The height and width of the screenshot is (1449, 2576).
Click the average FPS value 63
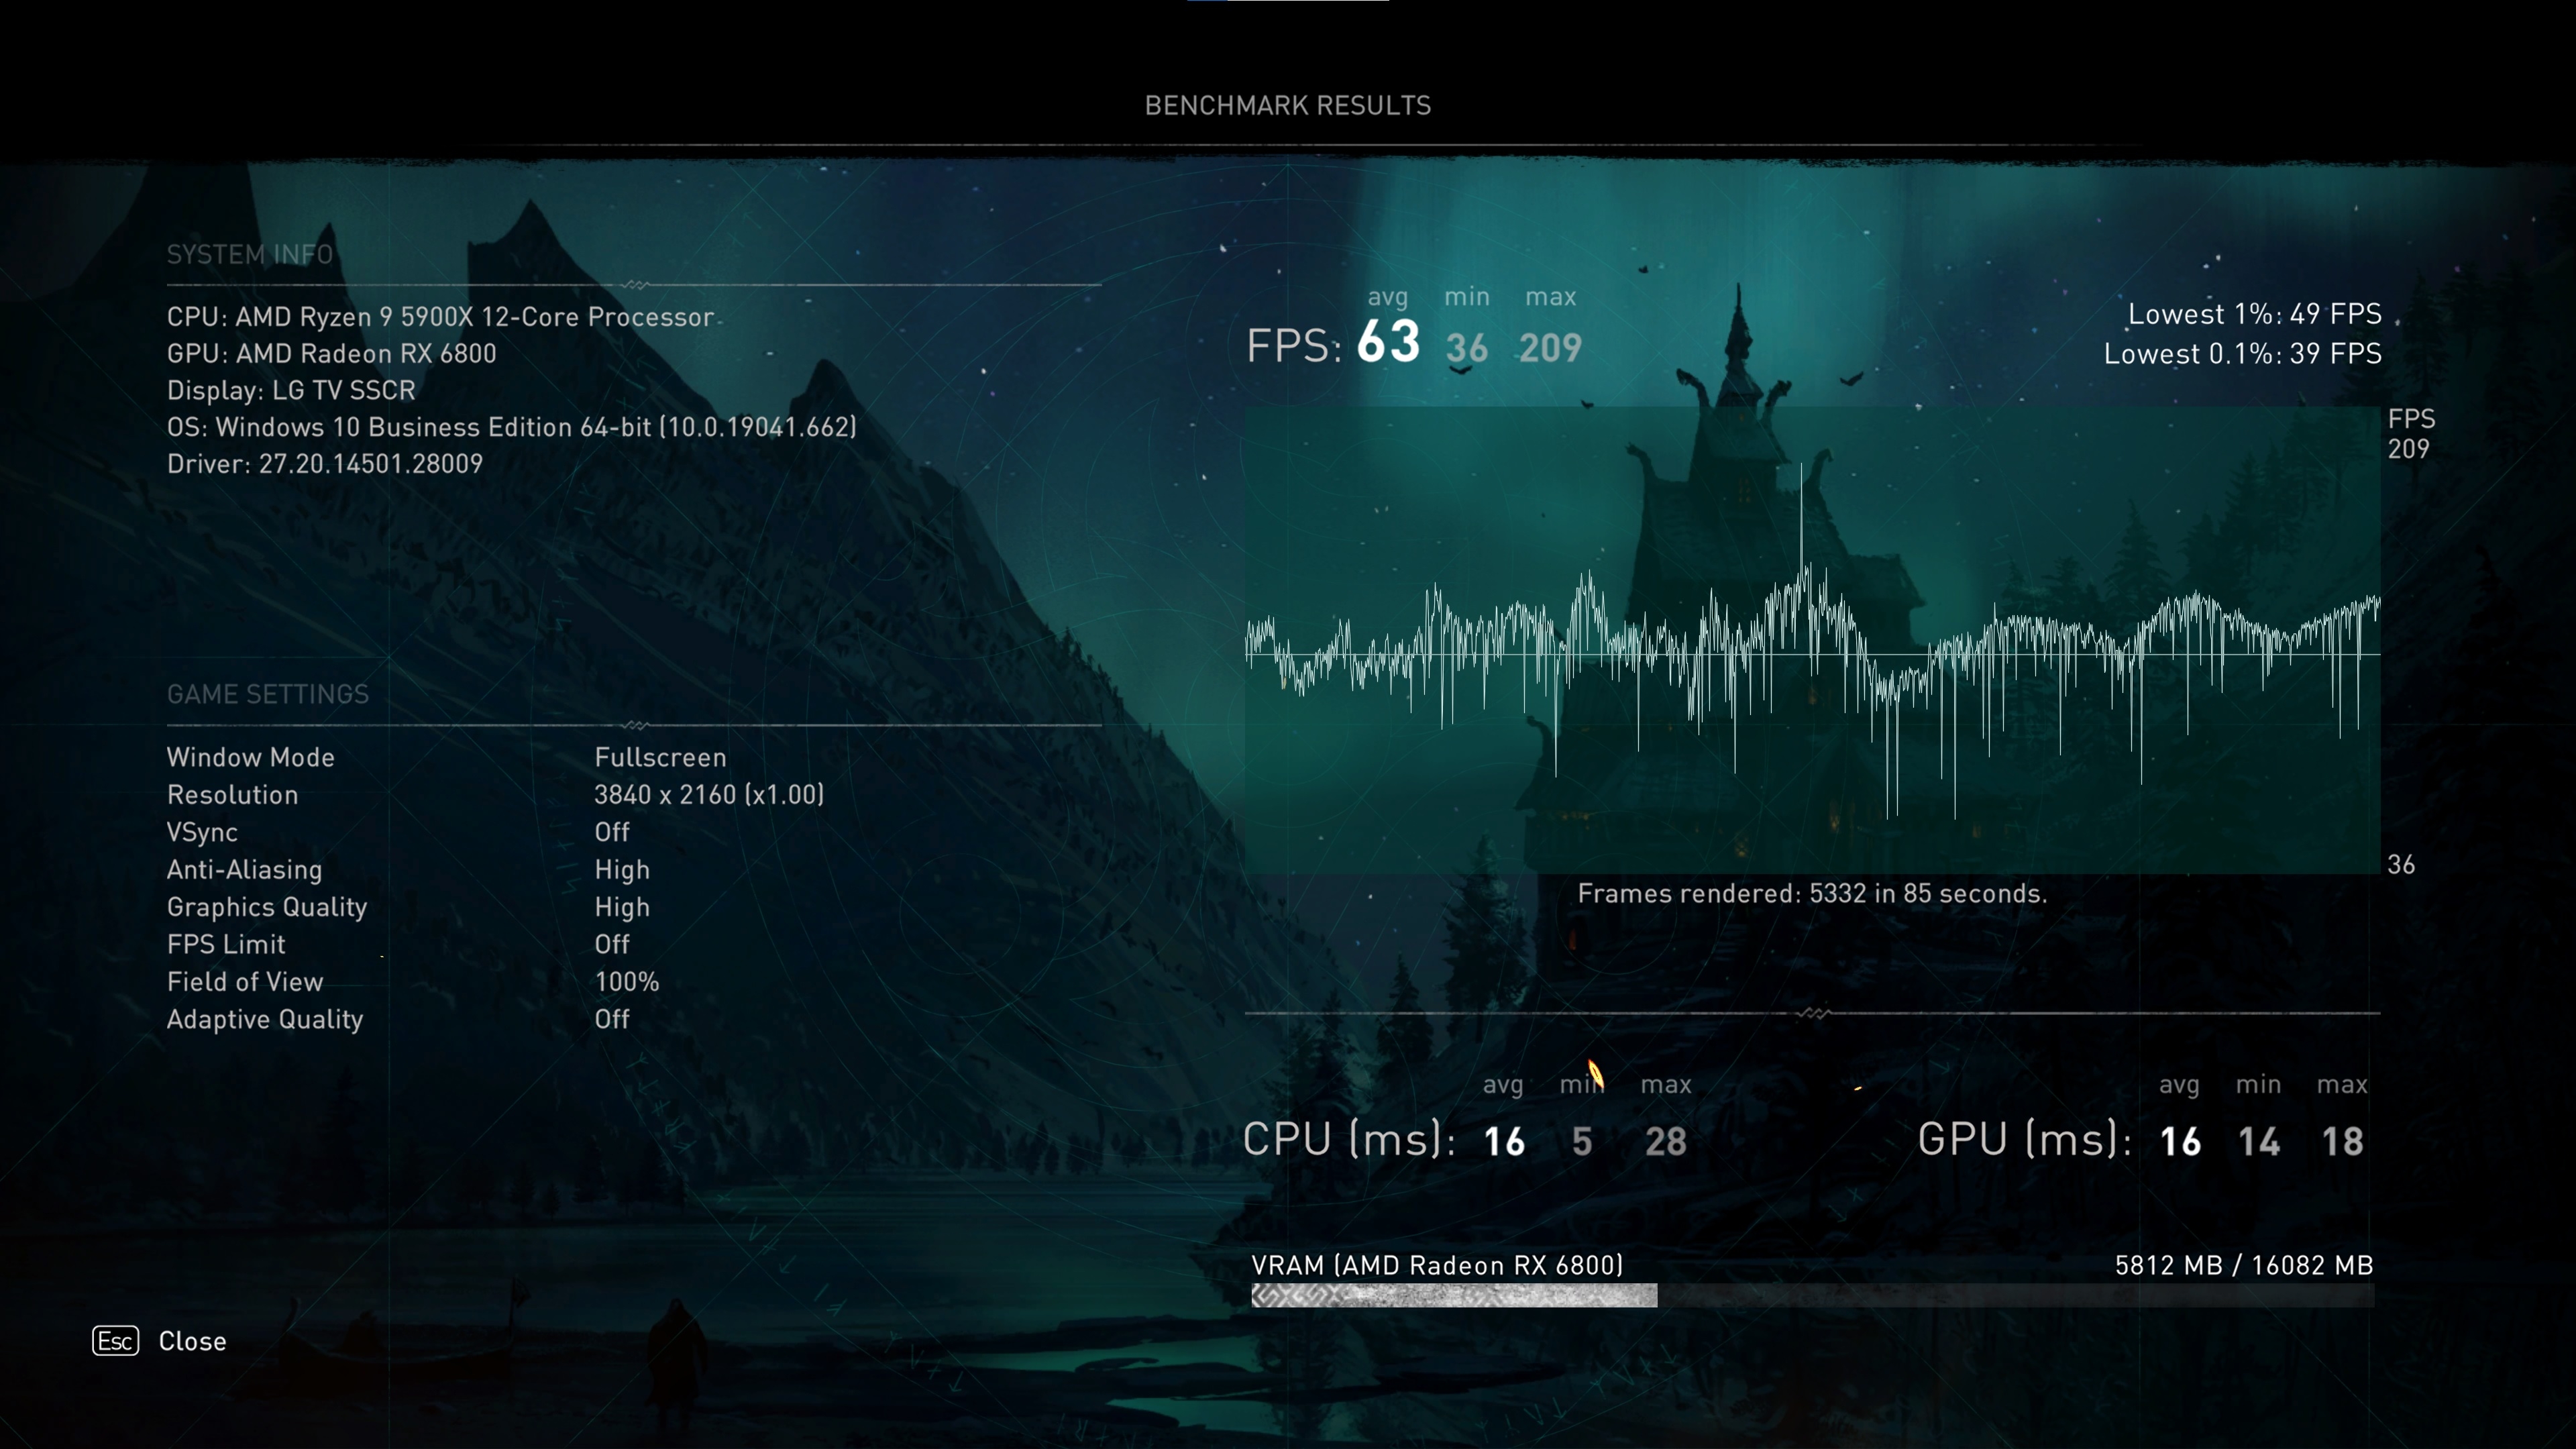pos(1388,342)
